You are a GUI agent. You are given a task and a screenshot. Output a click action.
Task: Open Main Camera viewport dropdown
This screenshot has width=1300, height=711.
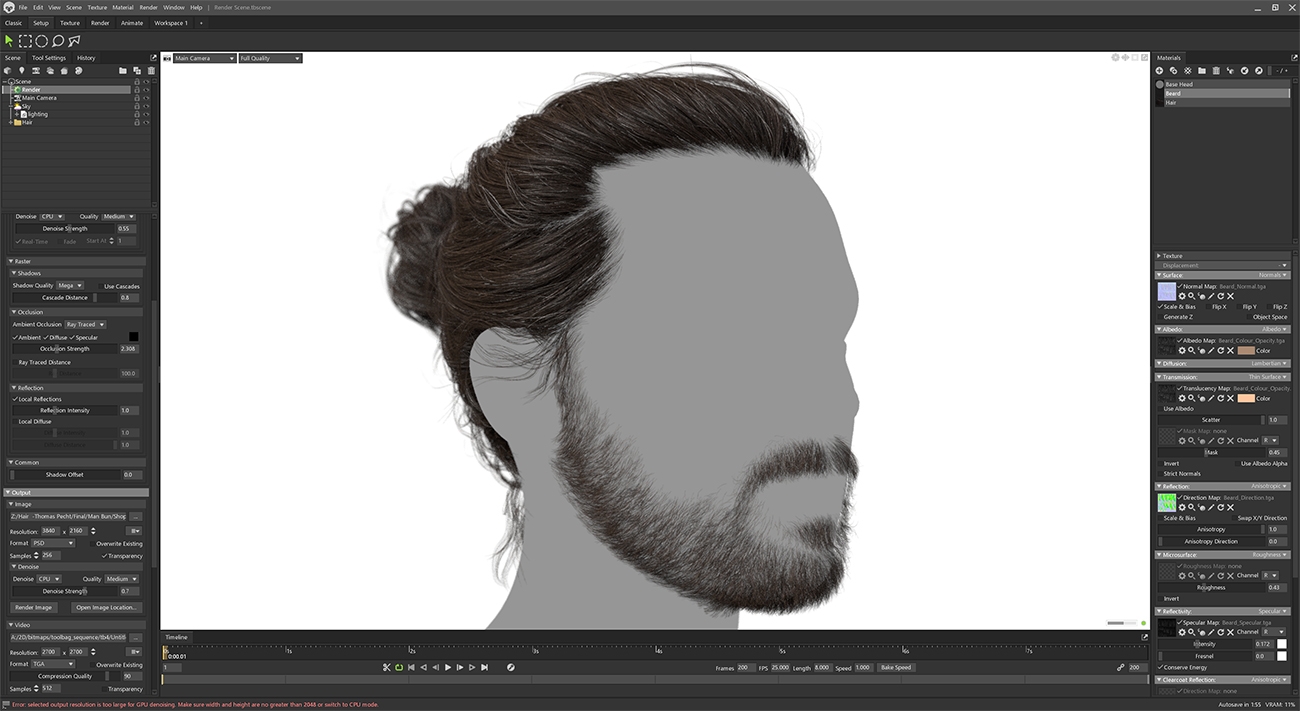(x=205, y=58)
